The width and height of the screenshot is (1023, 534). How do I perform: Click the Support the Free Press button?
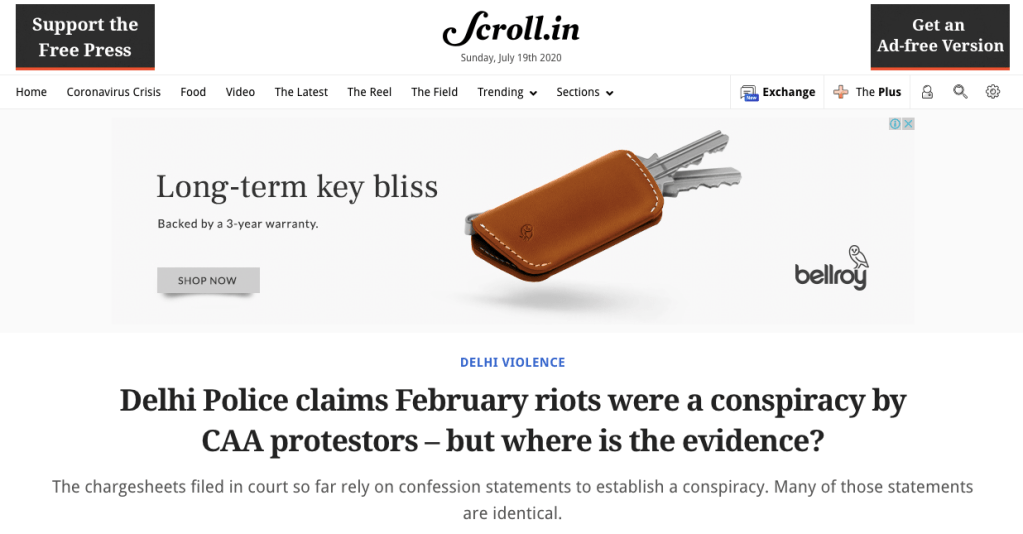[x=85, y=37]
